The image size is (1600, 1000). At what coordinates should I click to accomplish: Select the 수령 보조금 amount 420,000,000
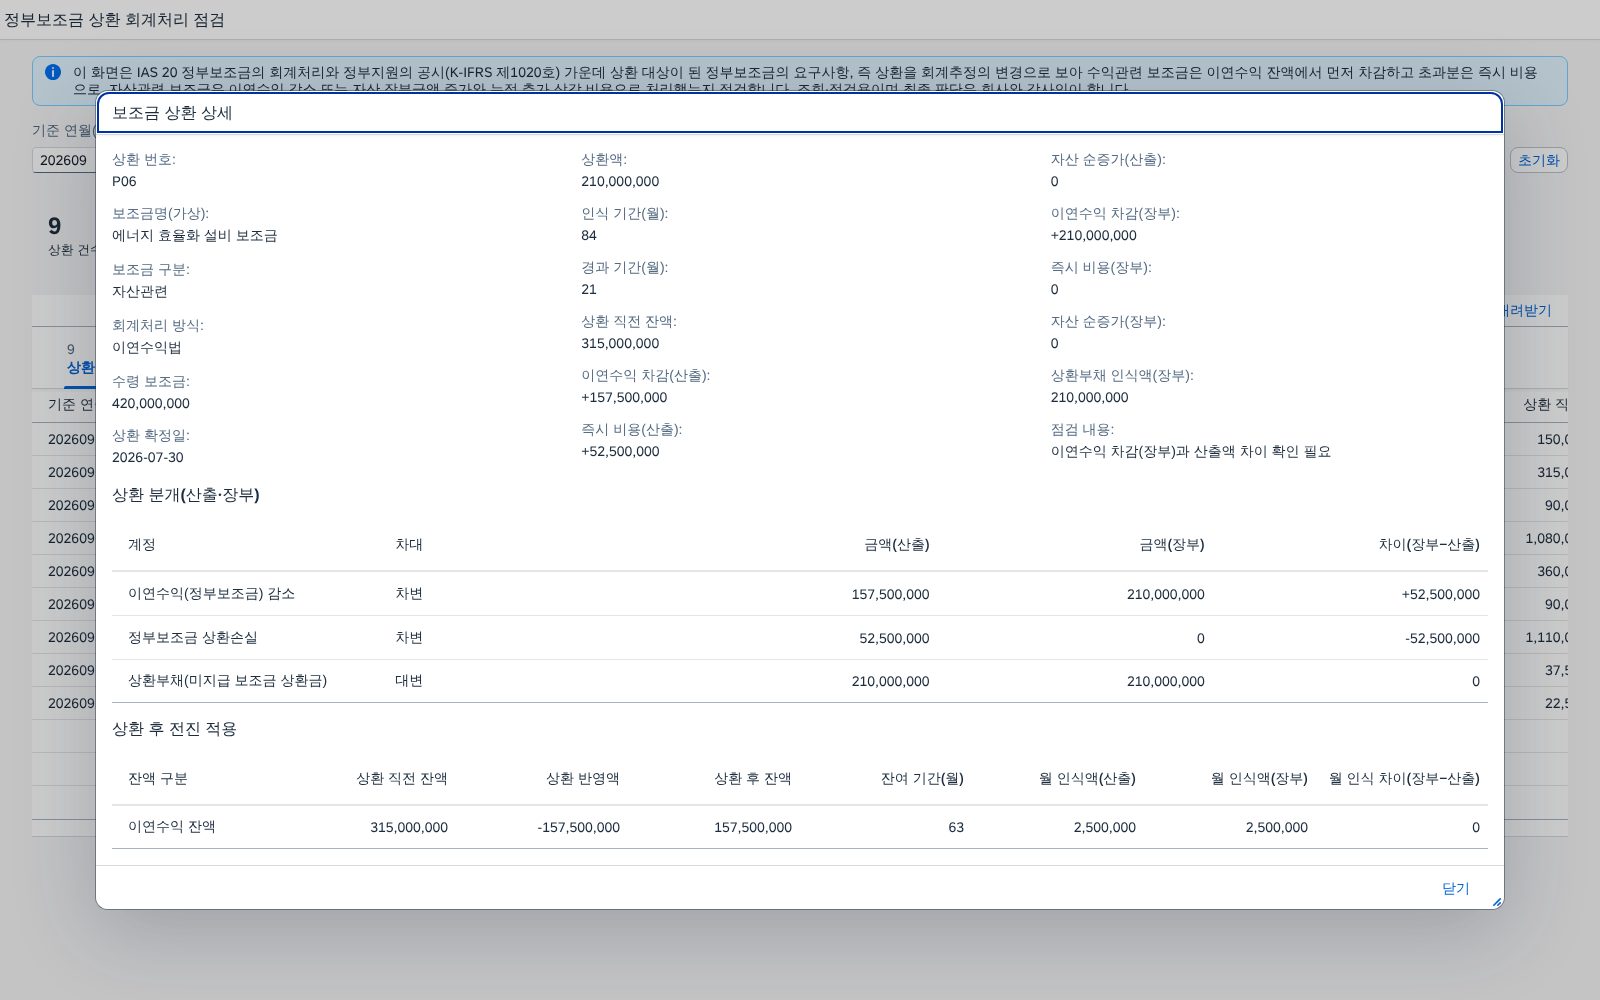[x=151, y=403]
